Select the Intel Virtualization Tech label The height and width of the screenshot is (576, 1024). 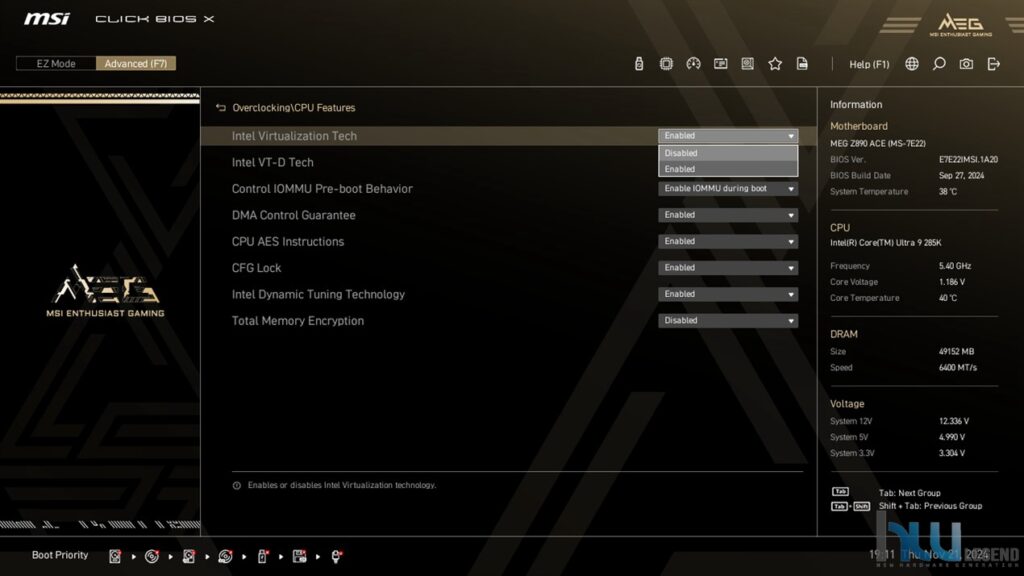click(294, 136)
